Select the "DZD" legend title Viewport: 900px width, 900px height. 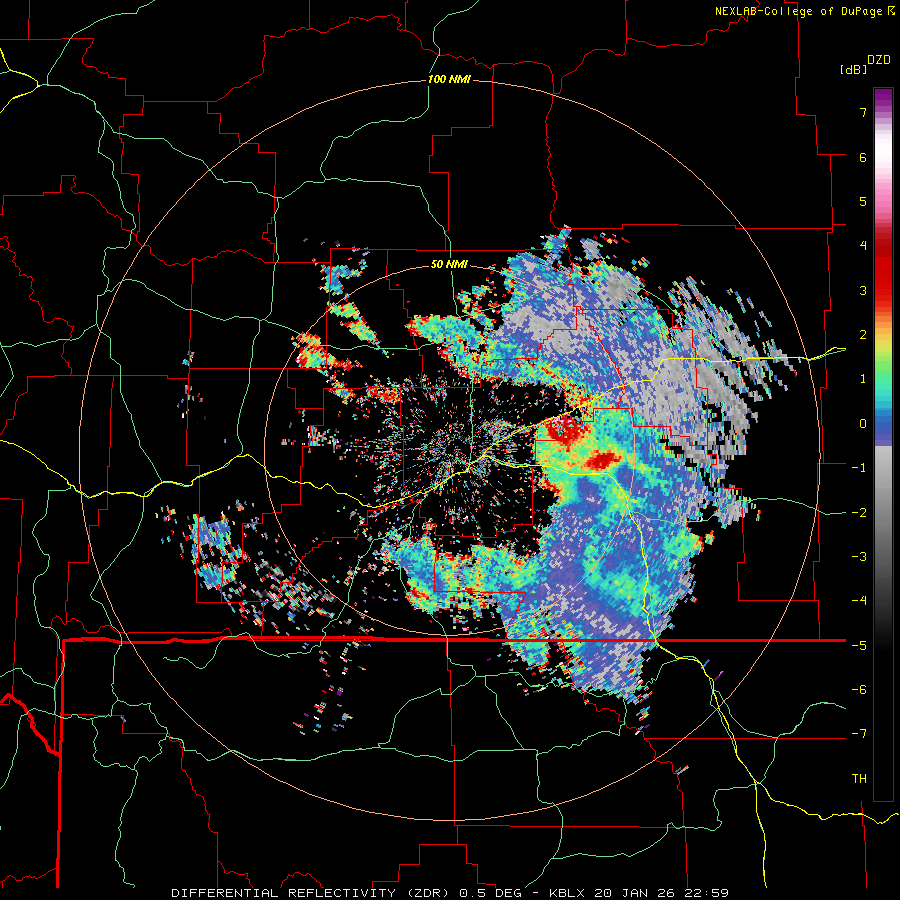pos(879,60)
